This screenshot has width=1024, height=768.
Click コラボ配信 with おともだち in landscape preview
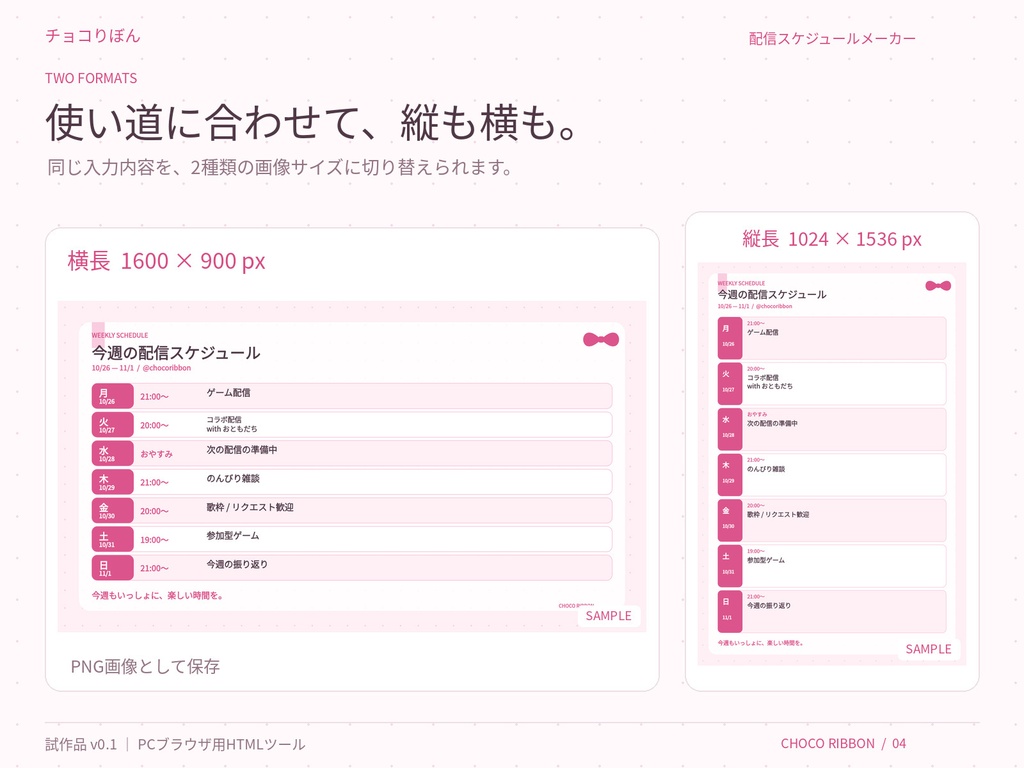pyautogui.click(x=232, y=424)
